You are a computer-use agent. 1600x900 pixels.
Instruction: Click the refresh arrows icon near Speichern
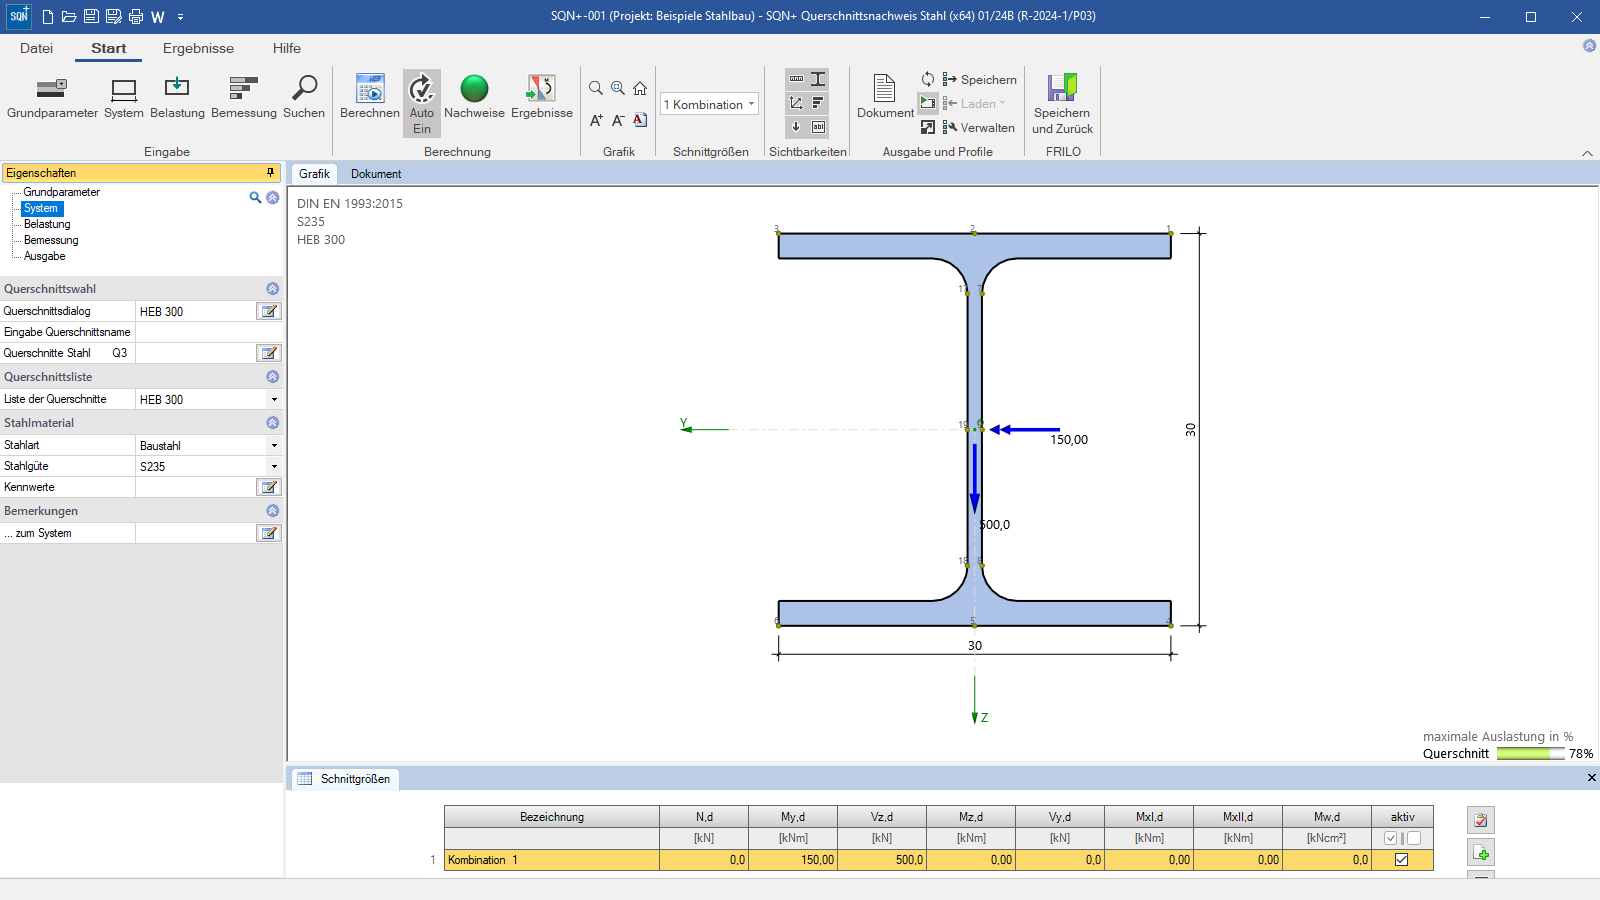click(x=928, y=79)
